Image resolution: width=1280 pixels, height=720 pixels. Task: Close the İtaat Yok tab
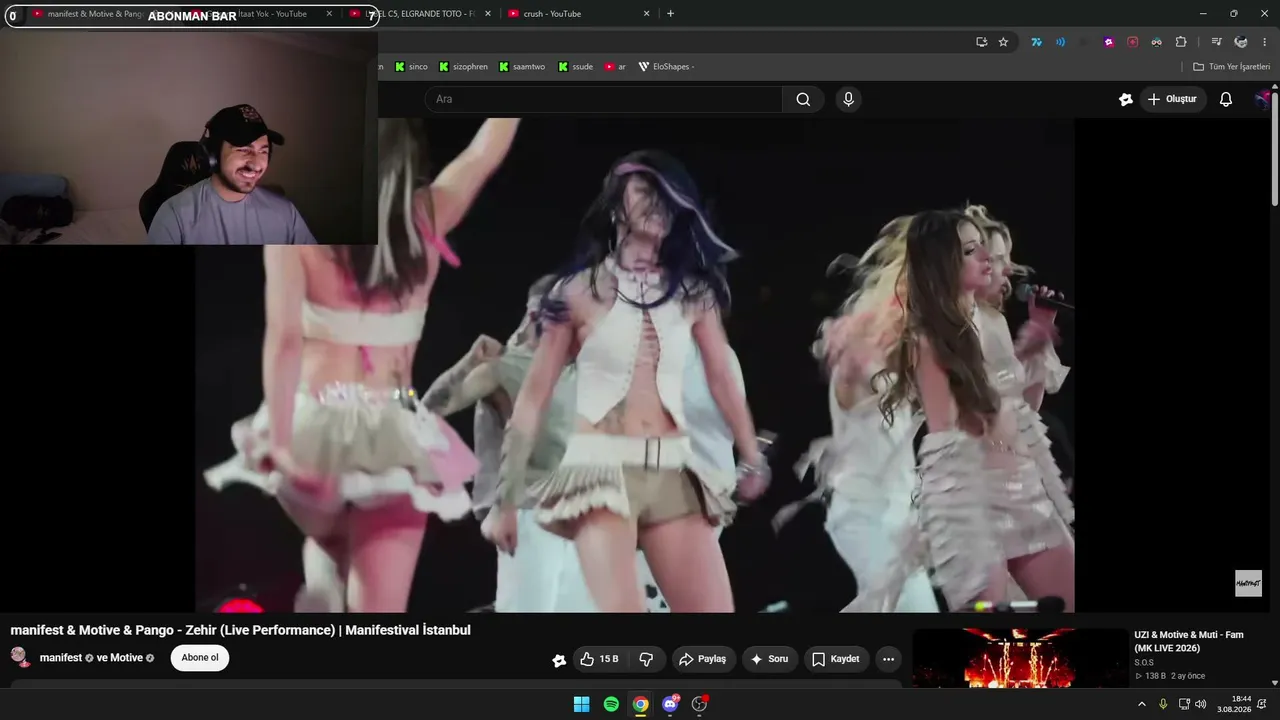coord(329,14)
